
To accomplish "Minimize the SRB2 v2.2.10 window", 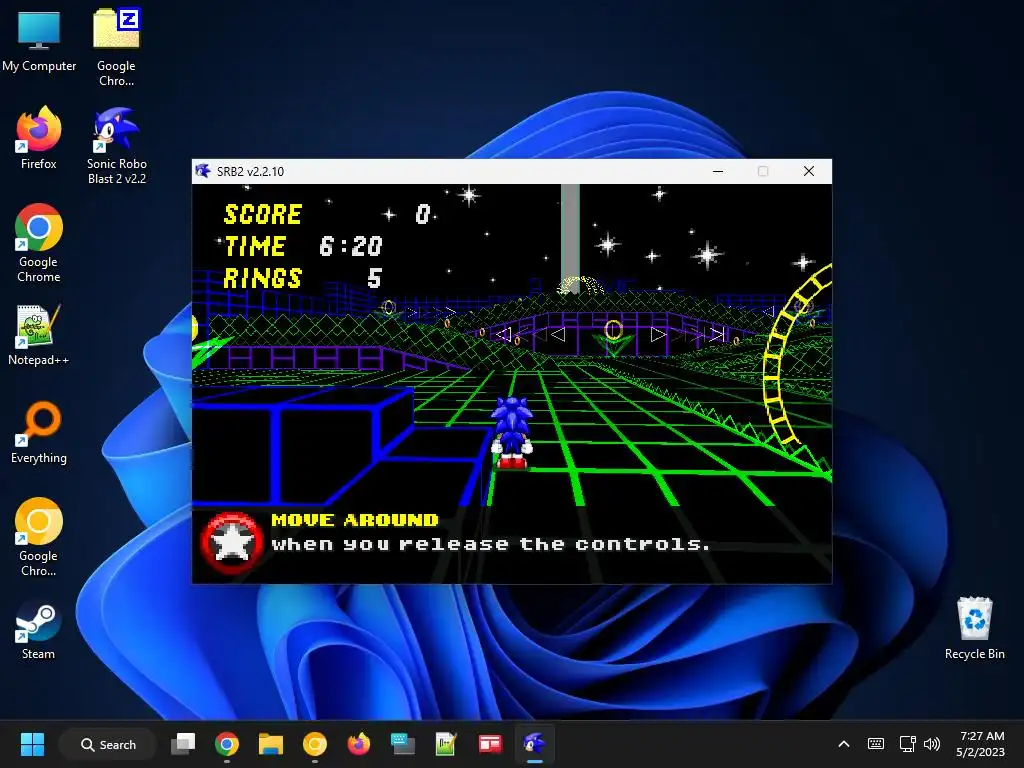I will click(x=718, y=171).
